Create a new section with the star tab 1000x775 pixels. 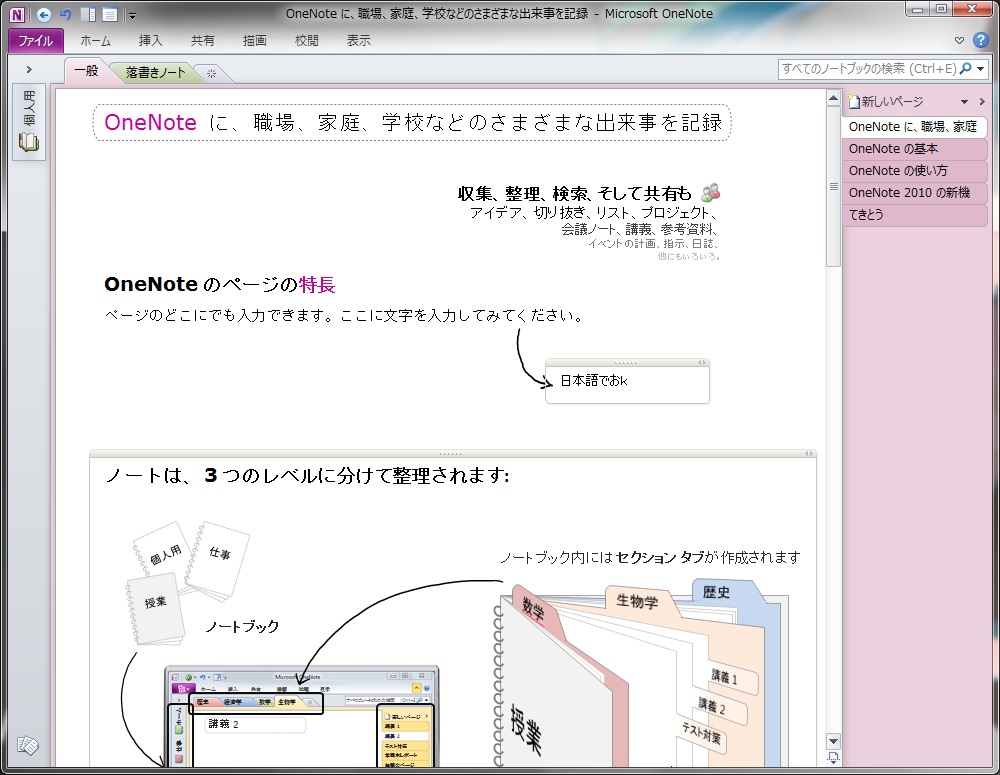(212, 74)
